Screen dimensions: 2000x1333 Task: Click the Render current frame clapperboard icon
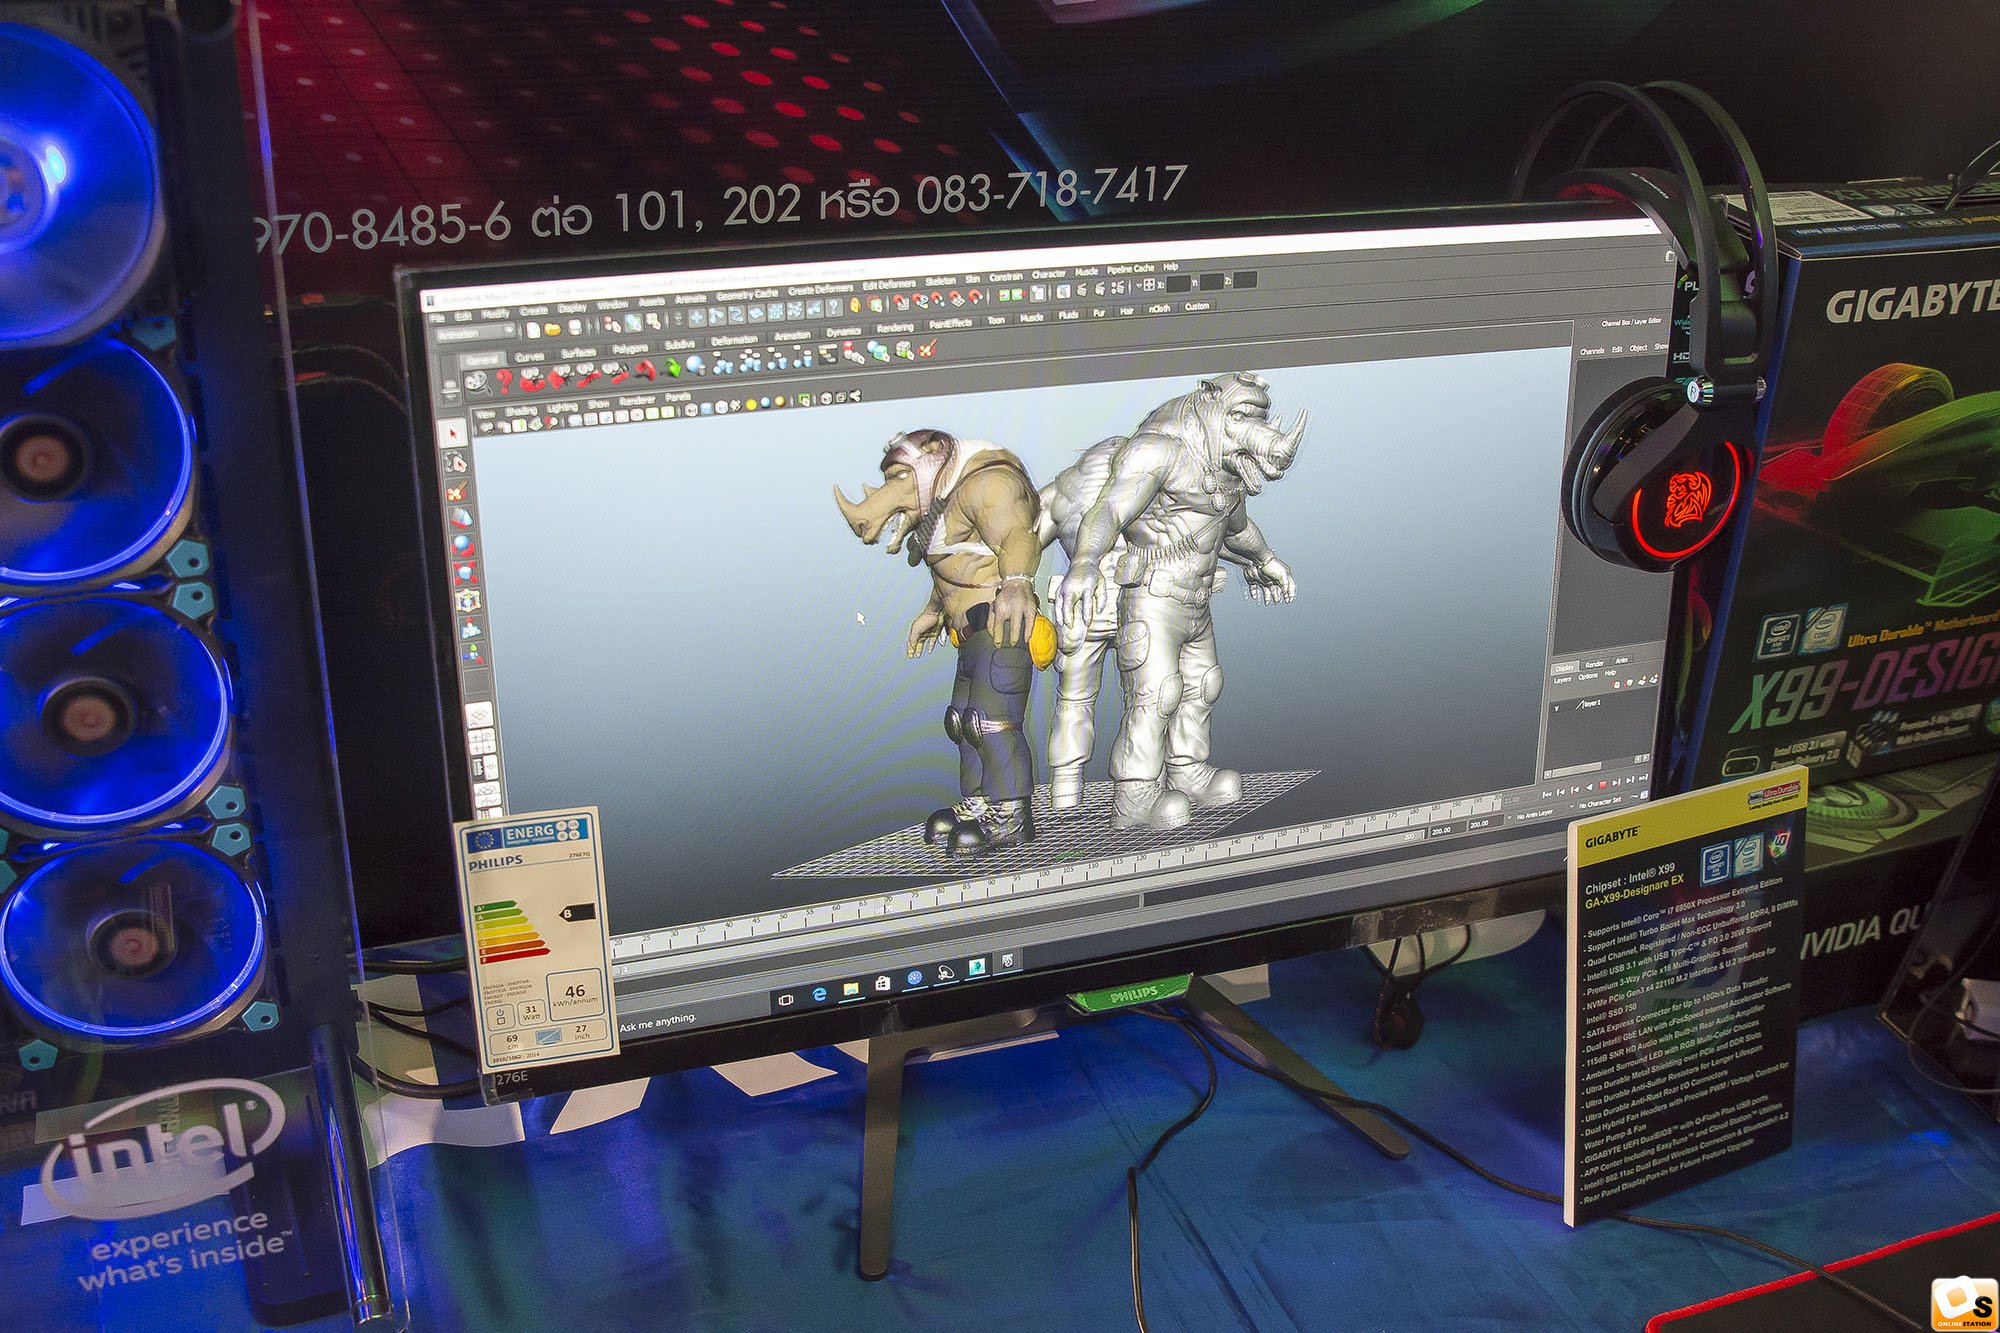1082,290
